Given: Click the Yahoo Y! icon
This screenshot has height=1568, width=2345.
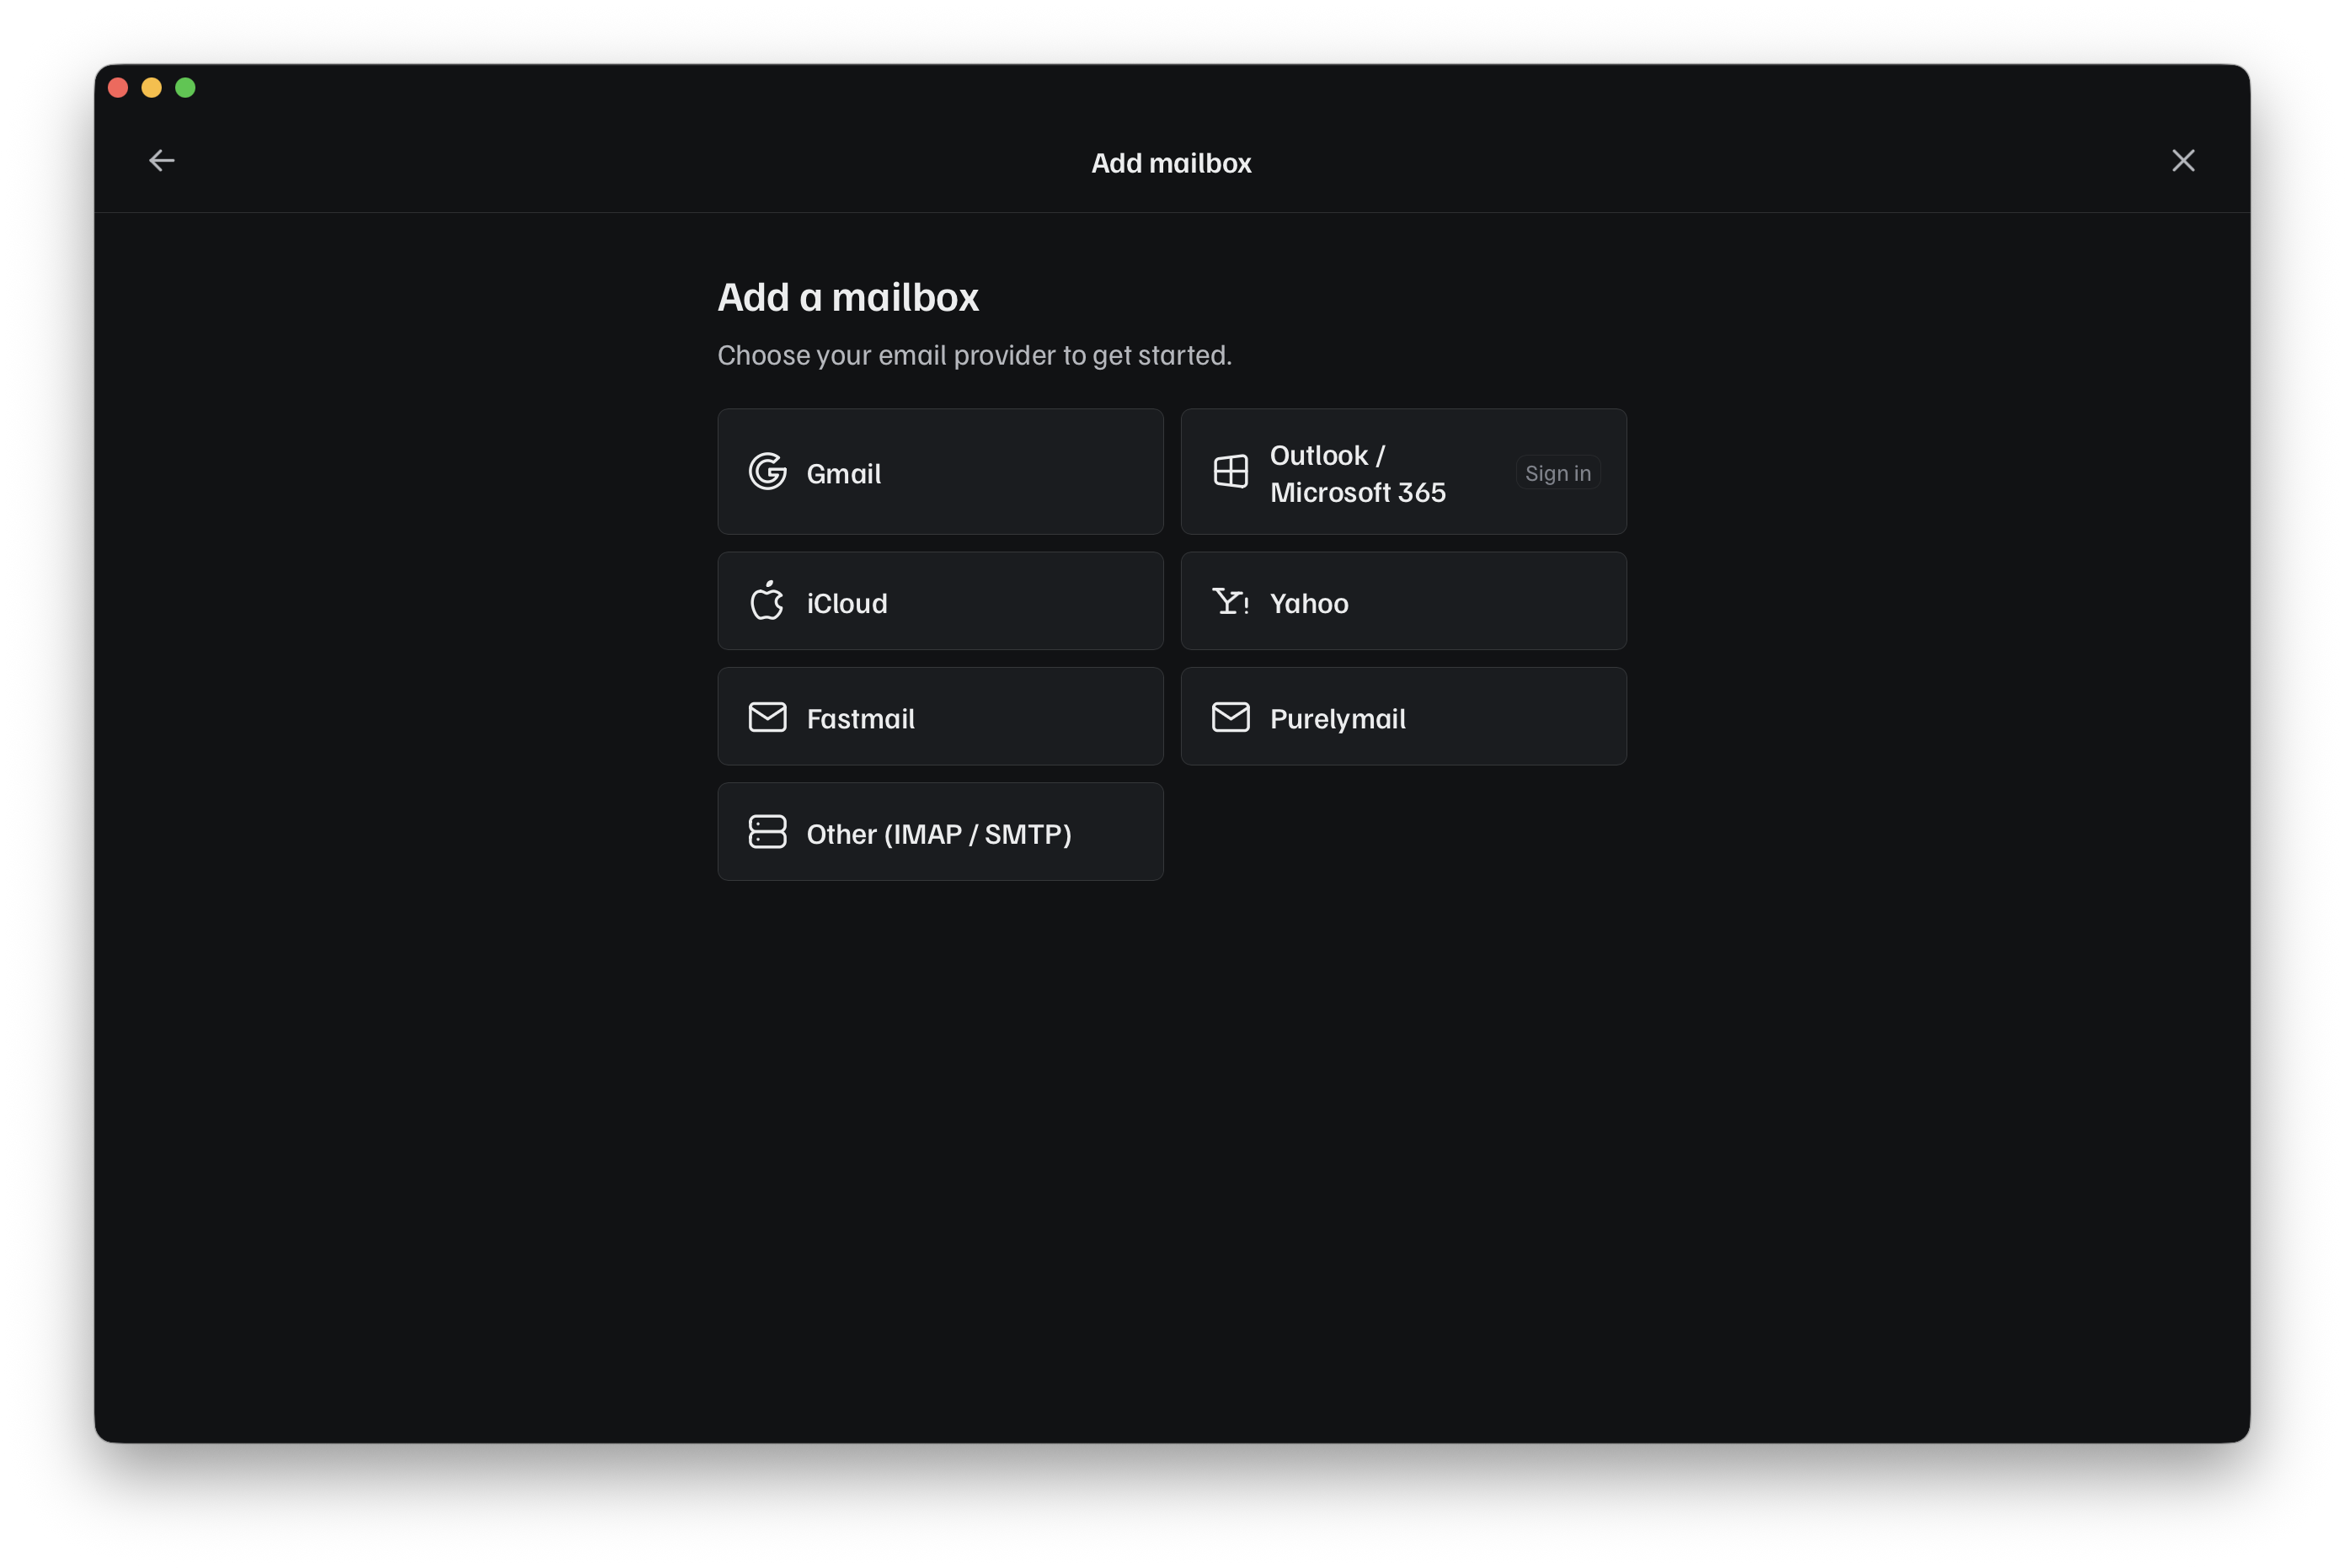Looking at the screenshot, I should [1230, 601].
